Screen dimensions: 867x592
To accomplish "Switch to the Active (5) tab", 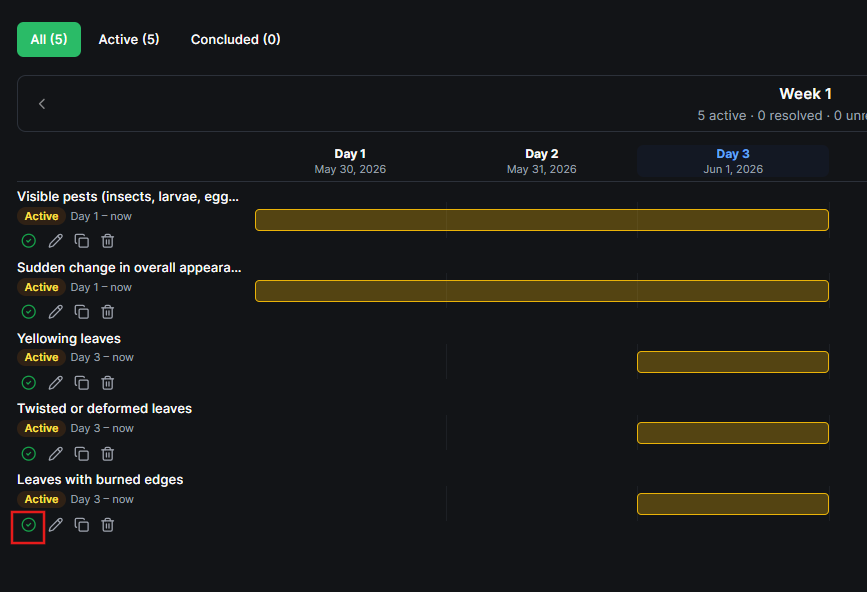I will click(129, 39).
